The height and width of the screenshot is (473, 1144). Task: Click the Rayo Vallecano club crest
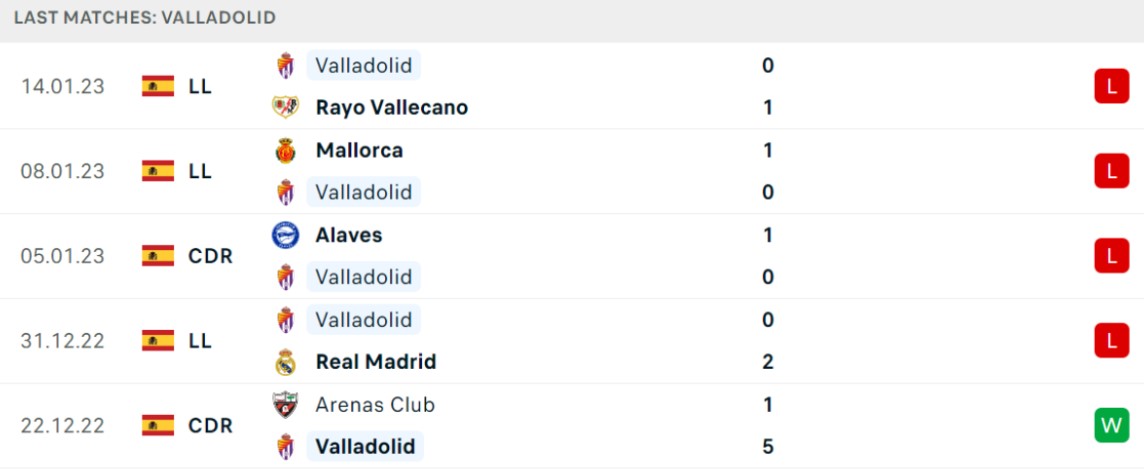click(x=285, y=107)
